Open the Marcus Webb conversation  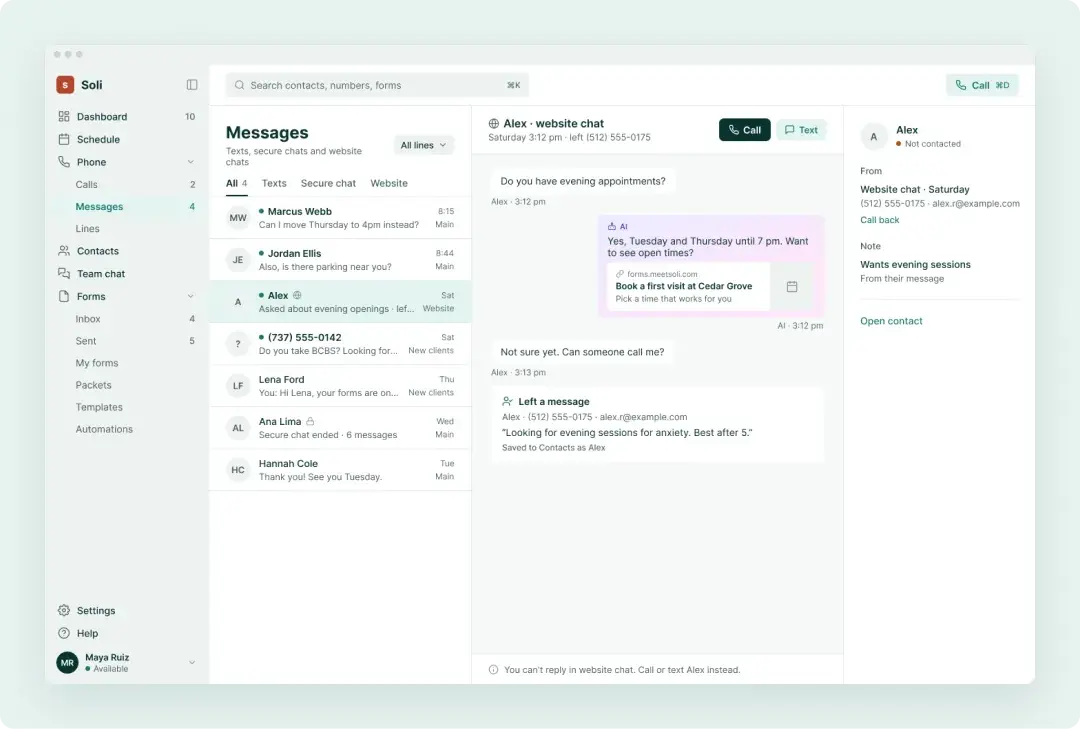340,218
